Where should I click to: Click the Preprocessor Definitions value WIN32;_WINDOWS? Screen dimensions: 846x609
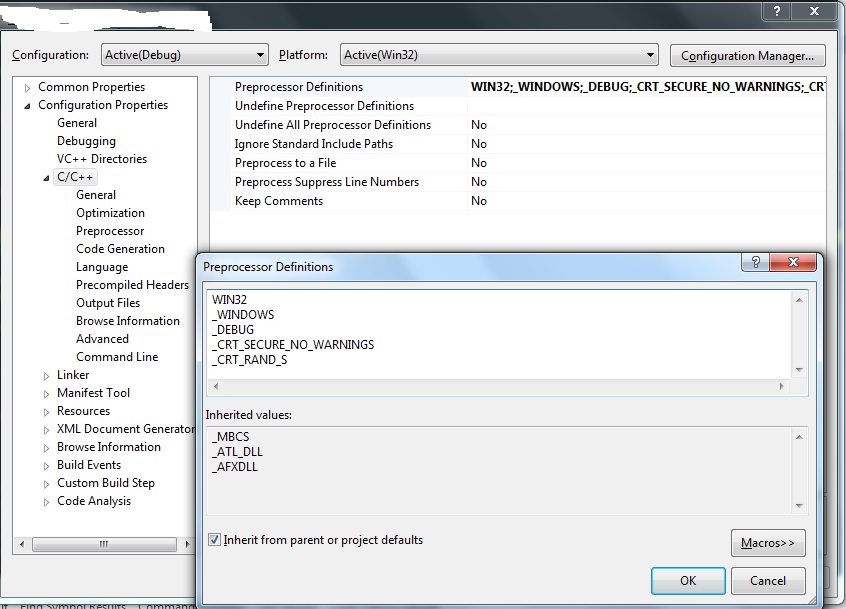(x=646, y=87)
